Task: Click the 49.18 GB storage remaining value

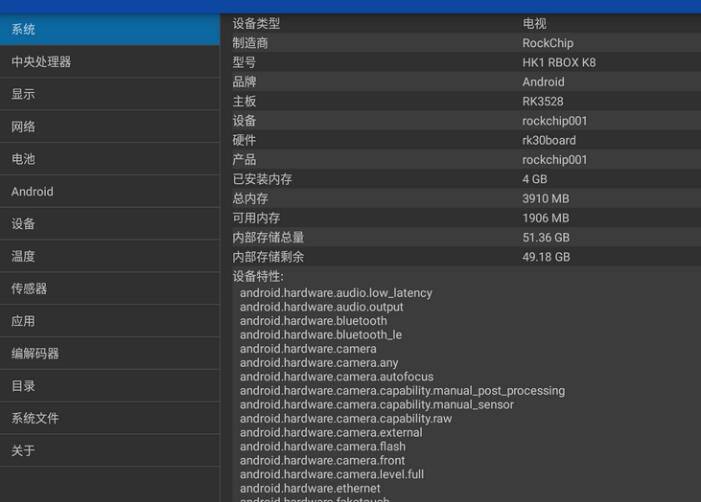Action: click(x=546, y=257)
